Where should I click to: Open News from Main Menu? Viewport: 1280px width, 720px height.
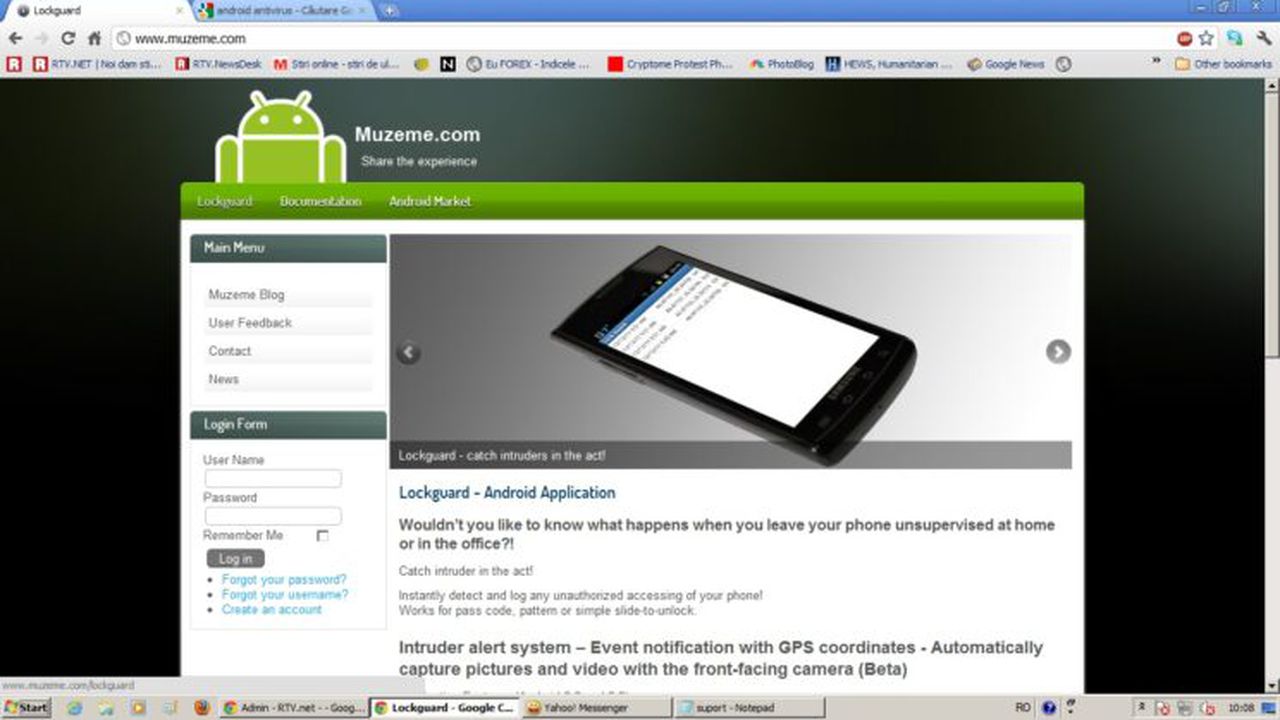point(223,379)
